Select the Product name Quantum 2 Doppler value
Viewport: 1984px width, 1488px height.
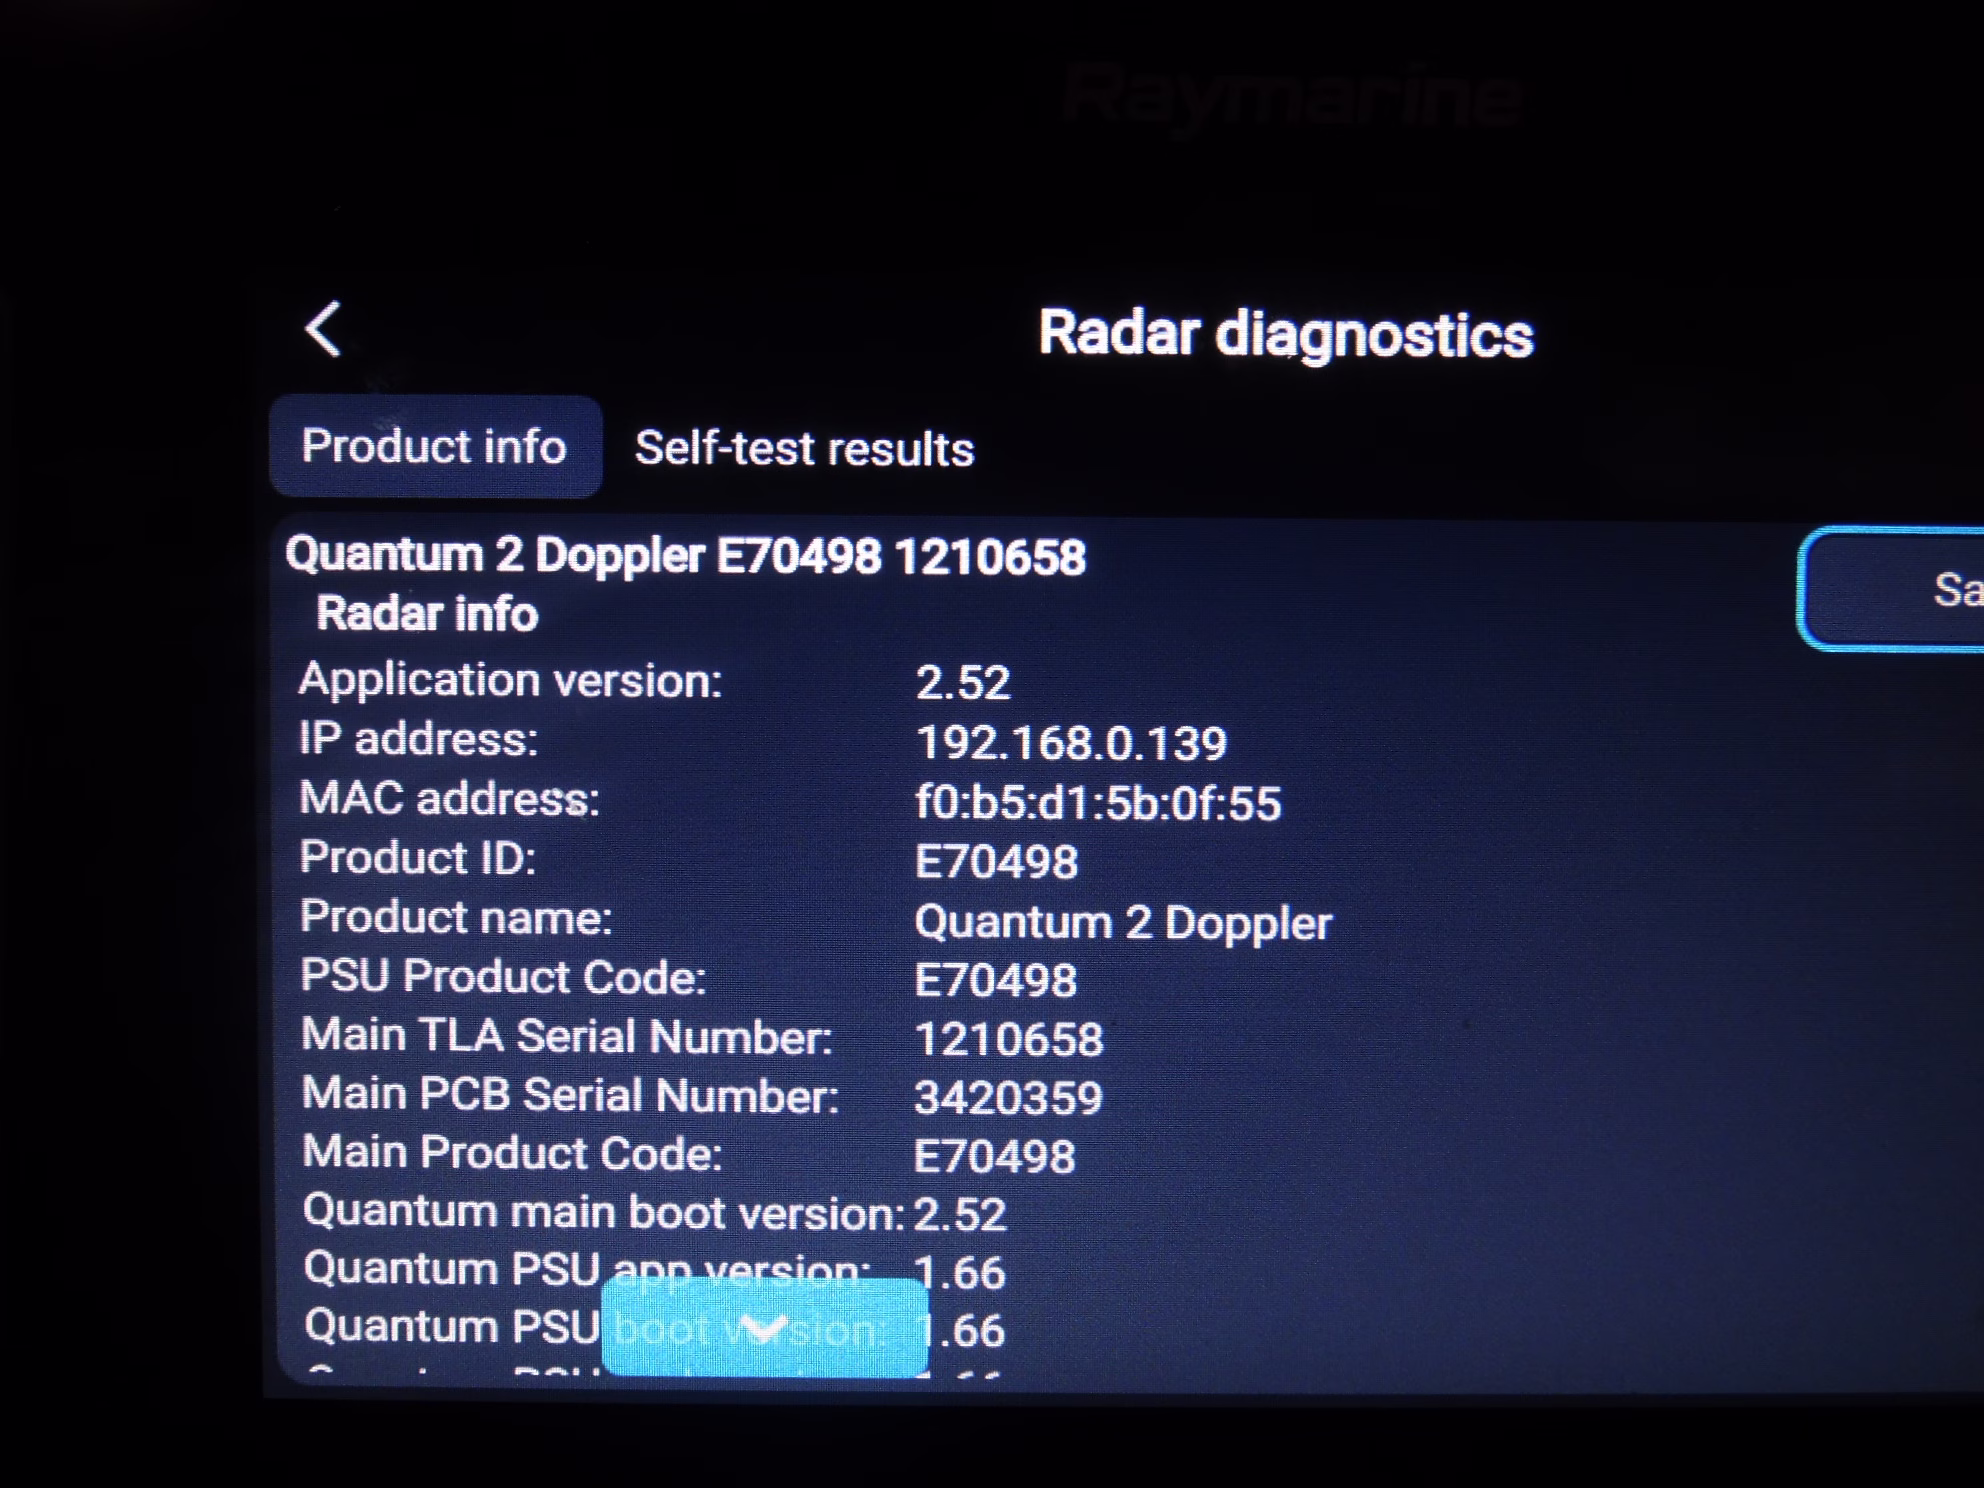click(x=1123, y=922)
